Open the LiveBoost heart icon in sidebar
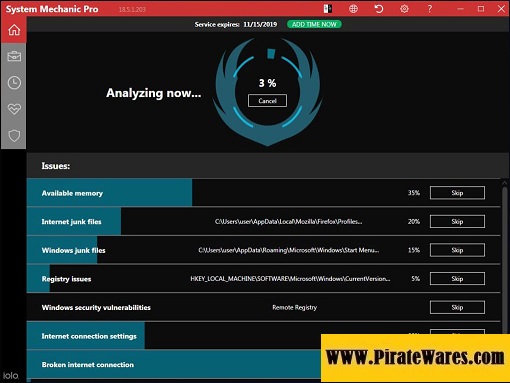This screenshot has width=510, height=383. pos(14,109)
